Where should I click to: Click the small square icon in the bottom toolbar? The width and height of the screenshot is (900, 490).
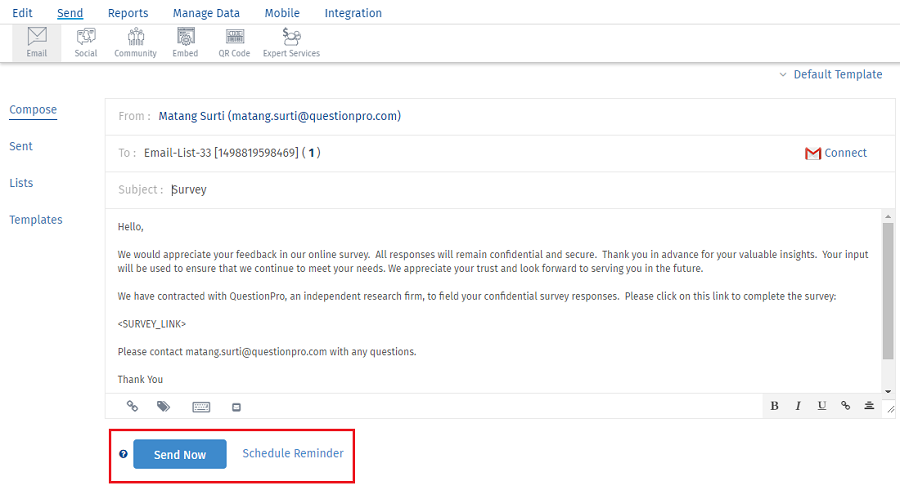pyautogui.click(x=236, y=407)
